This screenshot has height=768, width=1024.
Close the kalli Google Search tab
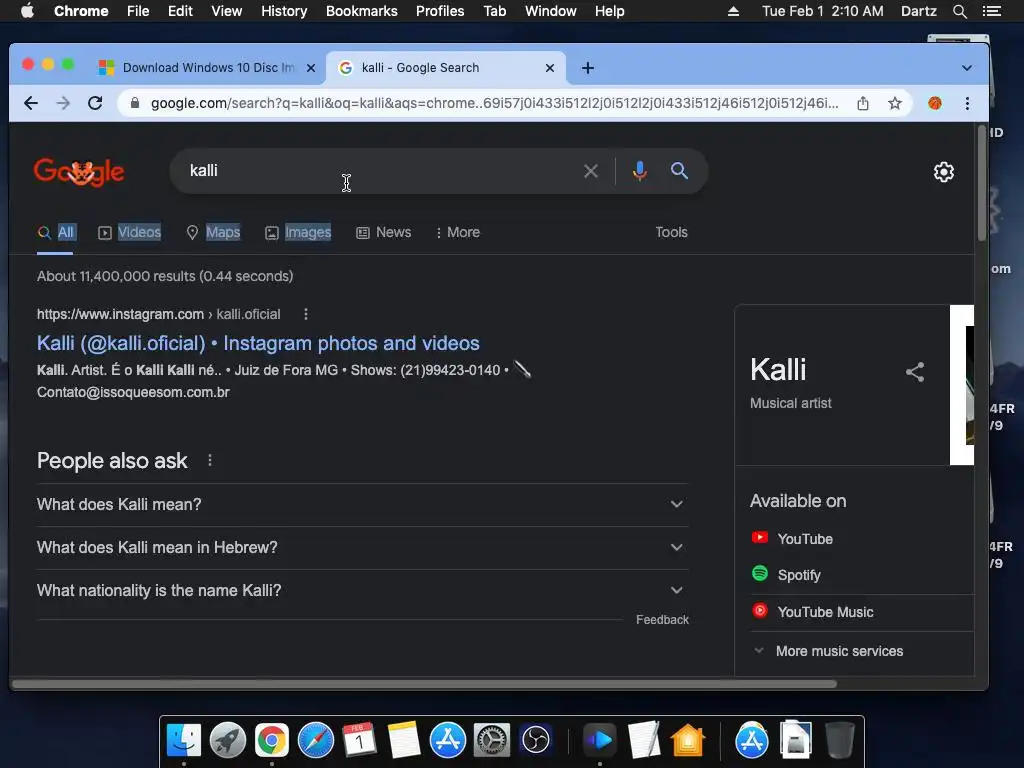pos(550,68)
